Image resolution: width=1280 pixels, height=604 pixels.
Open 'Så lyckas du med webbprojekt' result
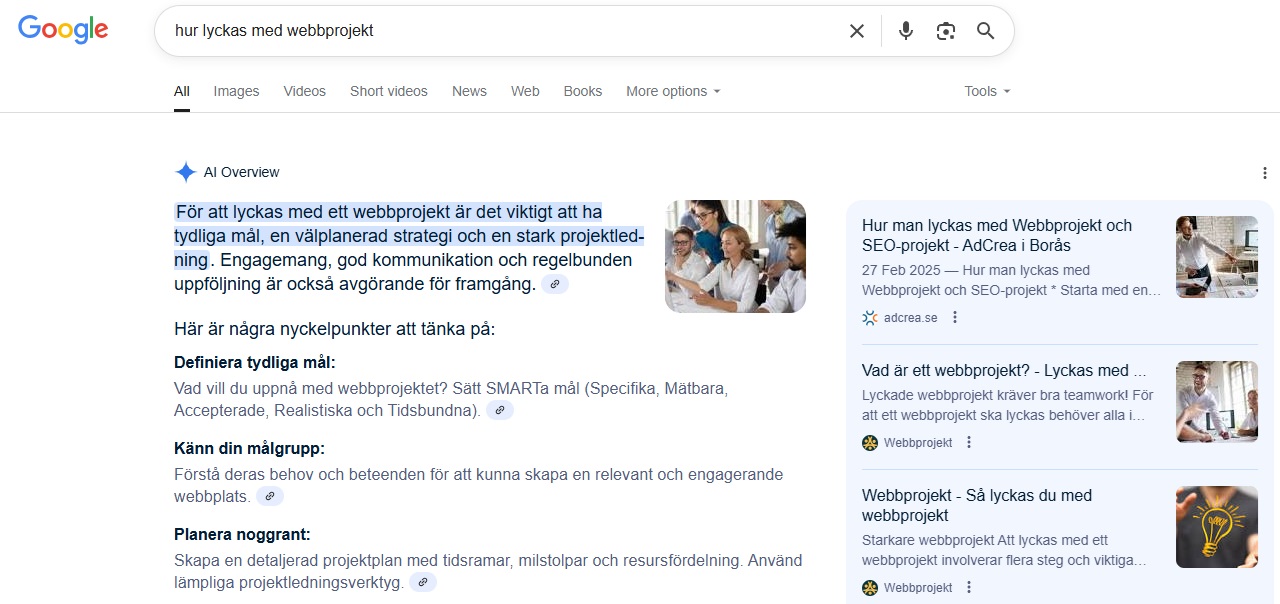pyautogui.click(x=976, y=505)
